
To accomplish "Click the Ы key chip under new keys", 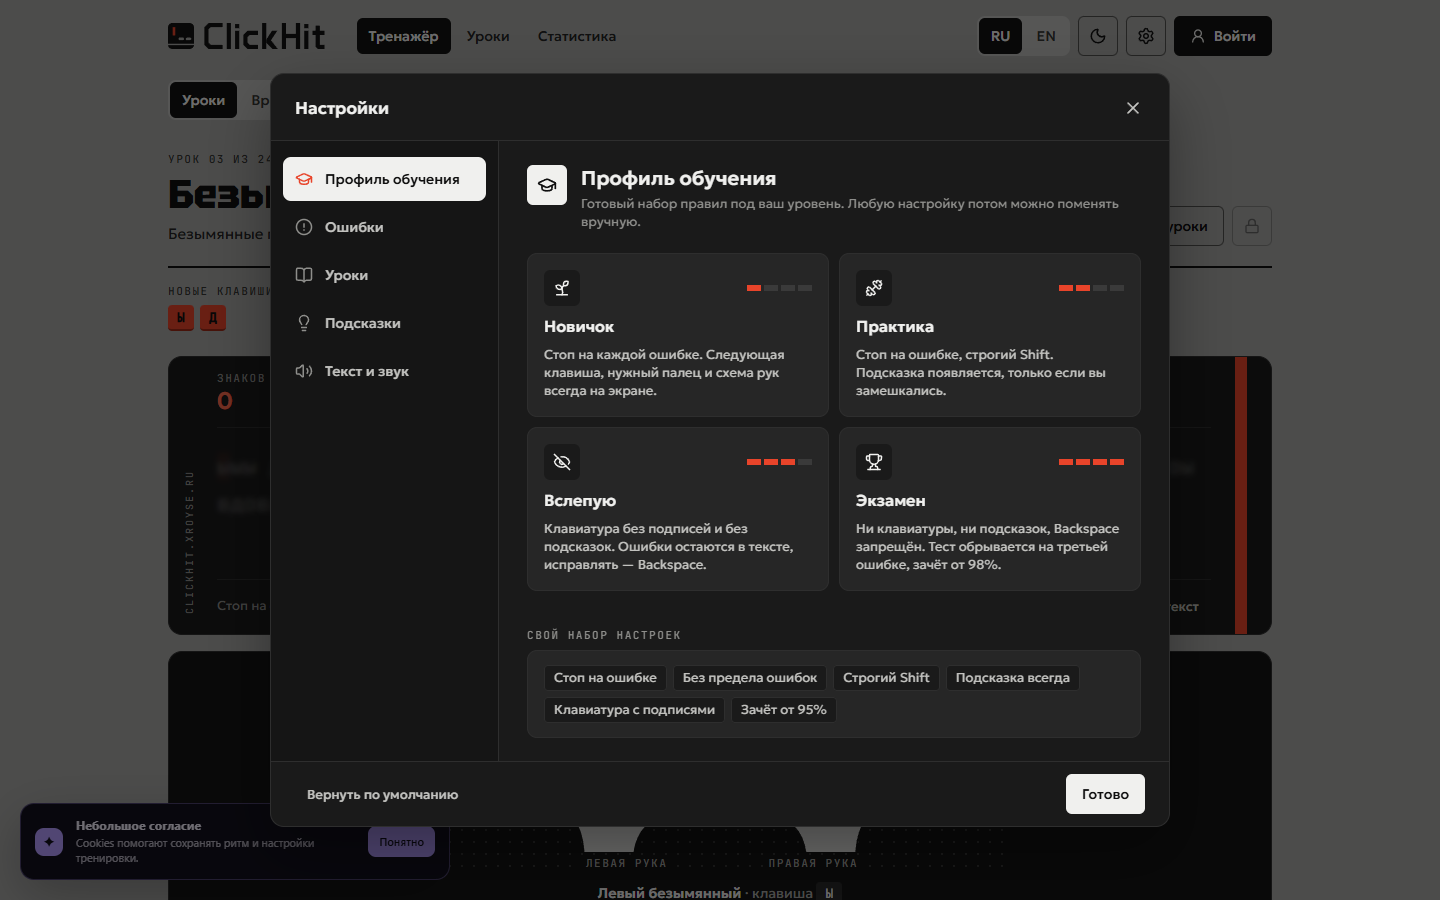I will coord(181,318).
